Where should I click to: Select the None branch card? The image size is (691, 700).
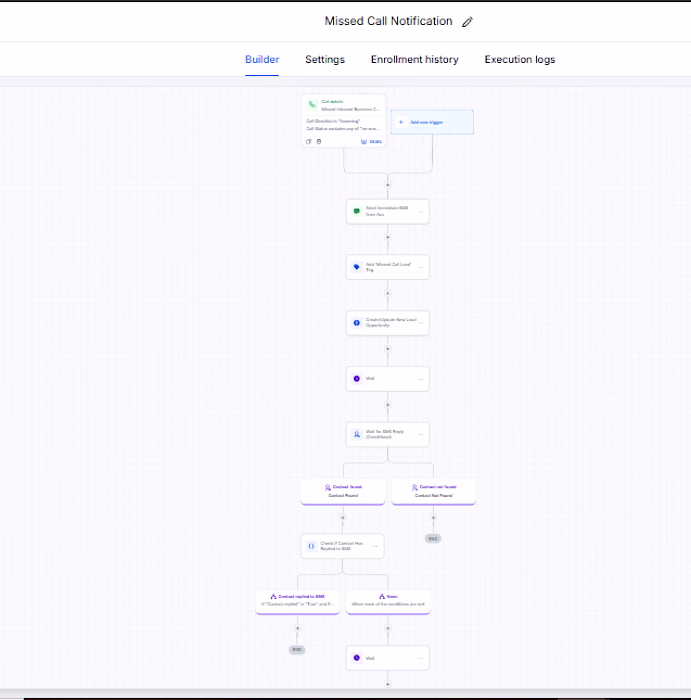point(388,601)
